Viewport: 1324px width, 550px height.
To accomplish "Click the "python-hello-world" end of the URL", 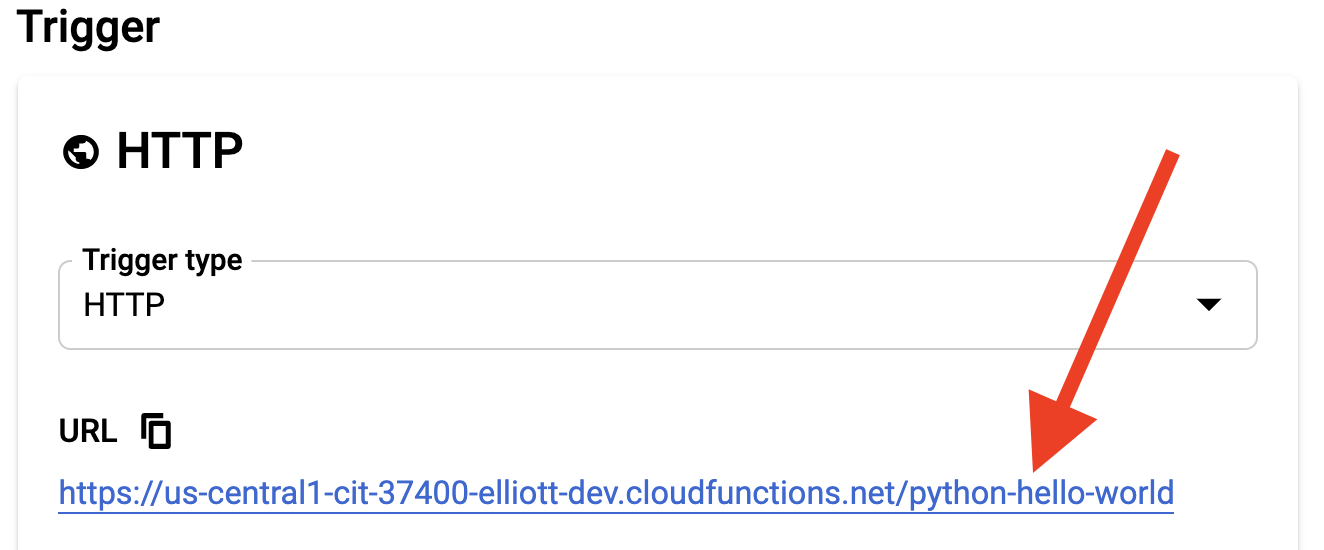I will [x=1041, y=494].
